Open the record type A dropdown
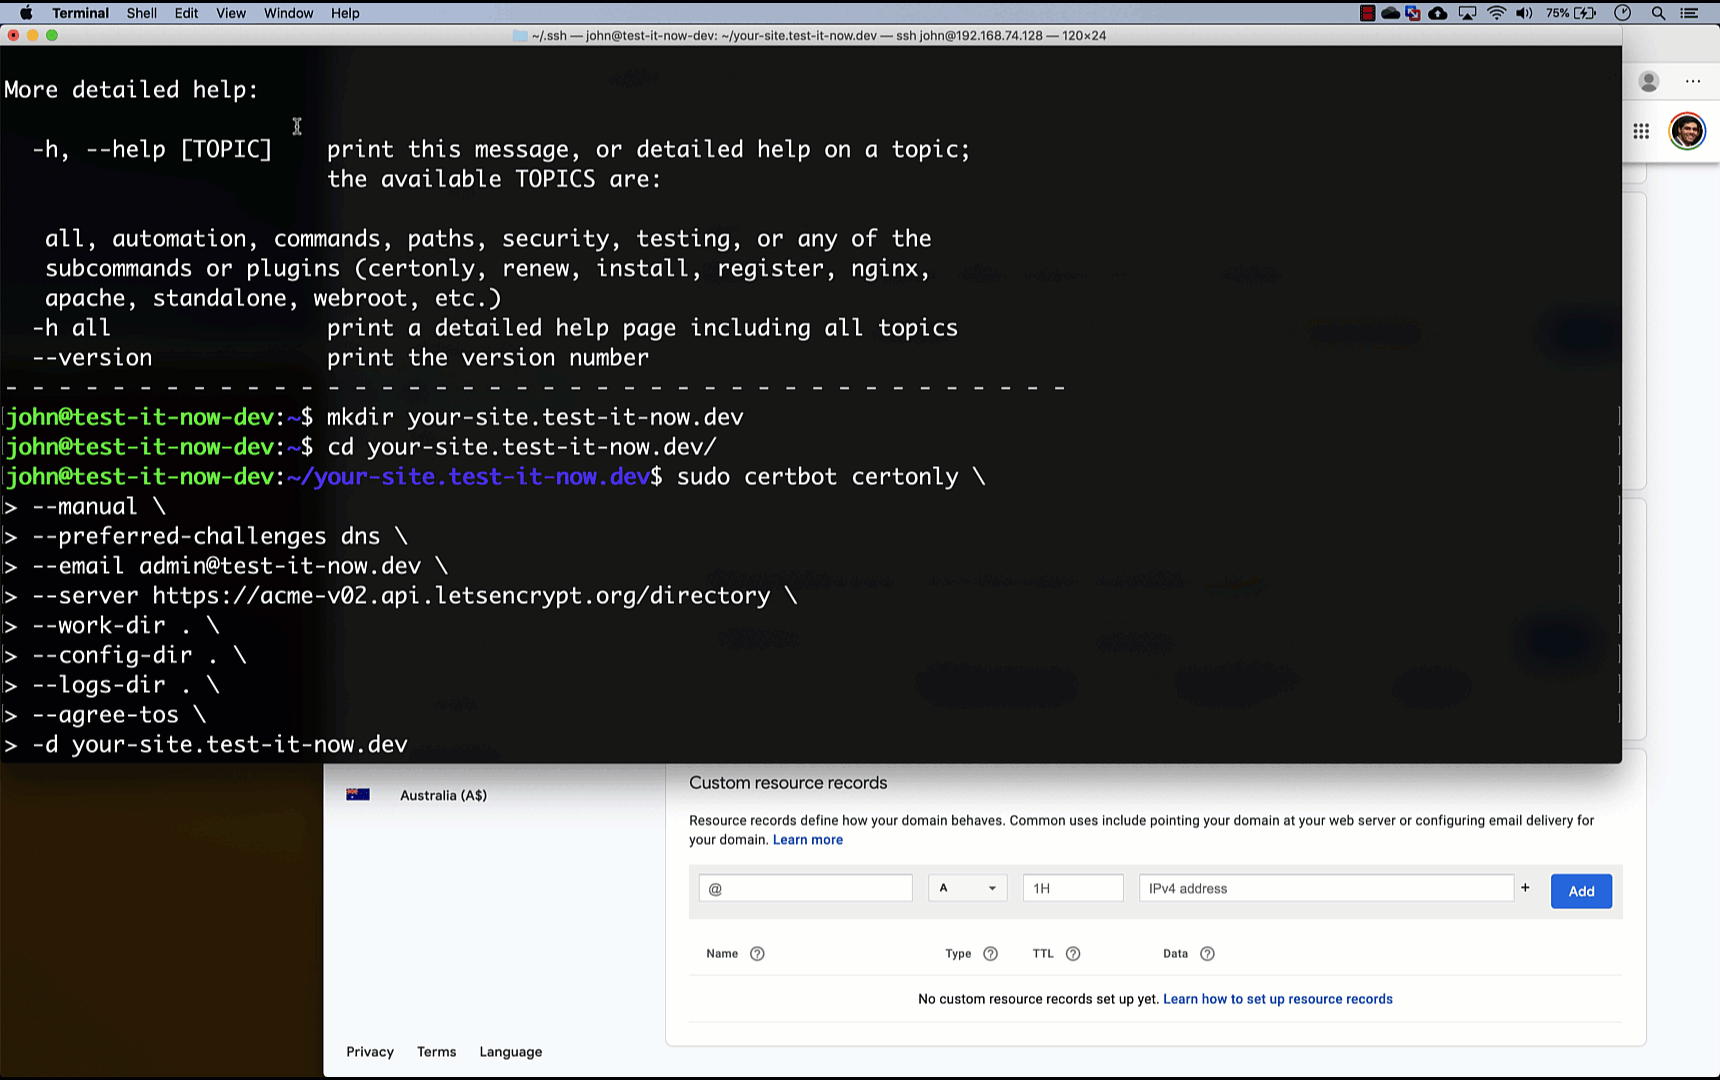 click(967, 888)
